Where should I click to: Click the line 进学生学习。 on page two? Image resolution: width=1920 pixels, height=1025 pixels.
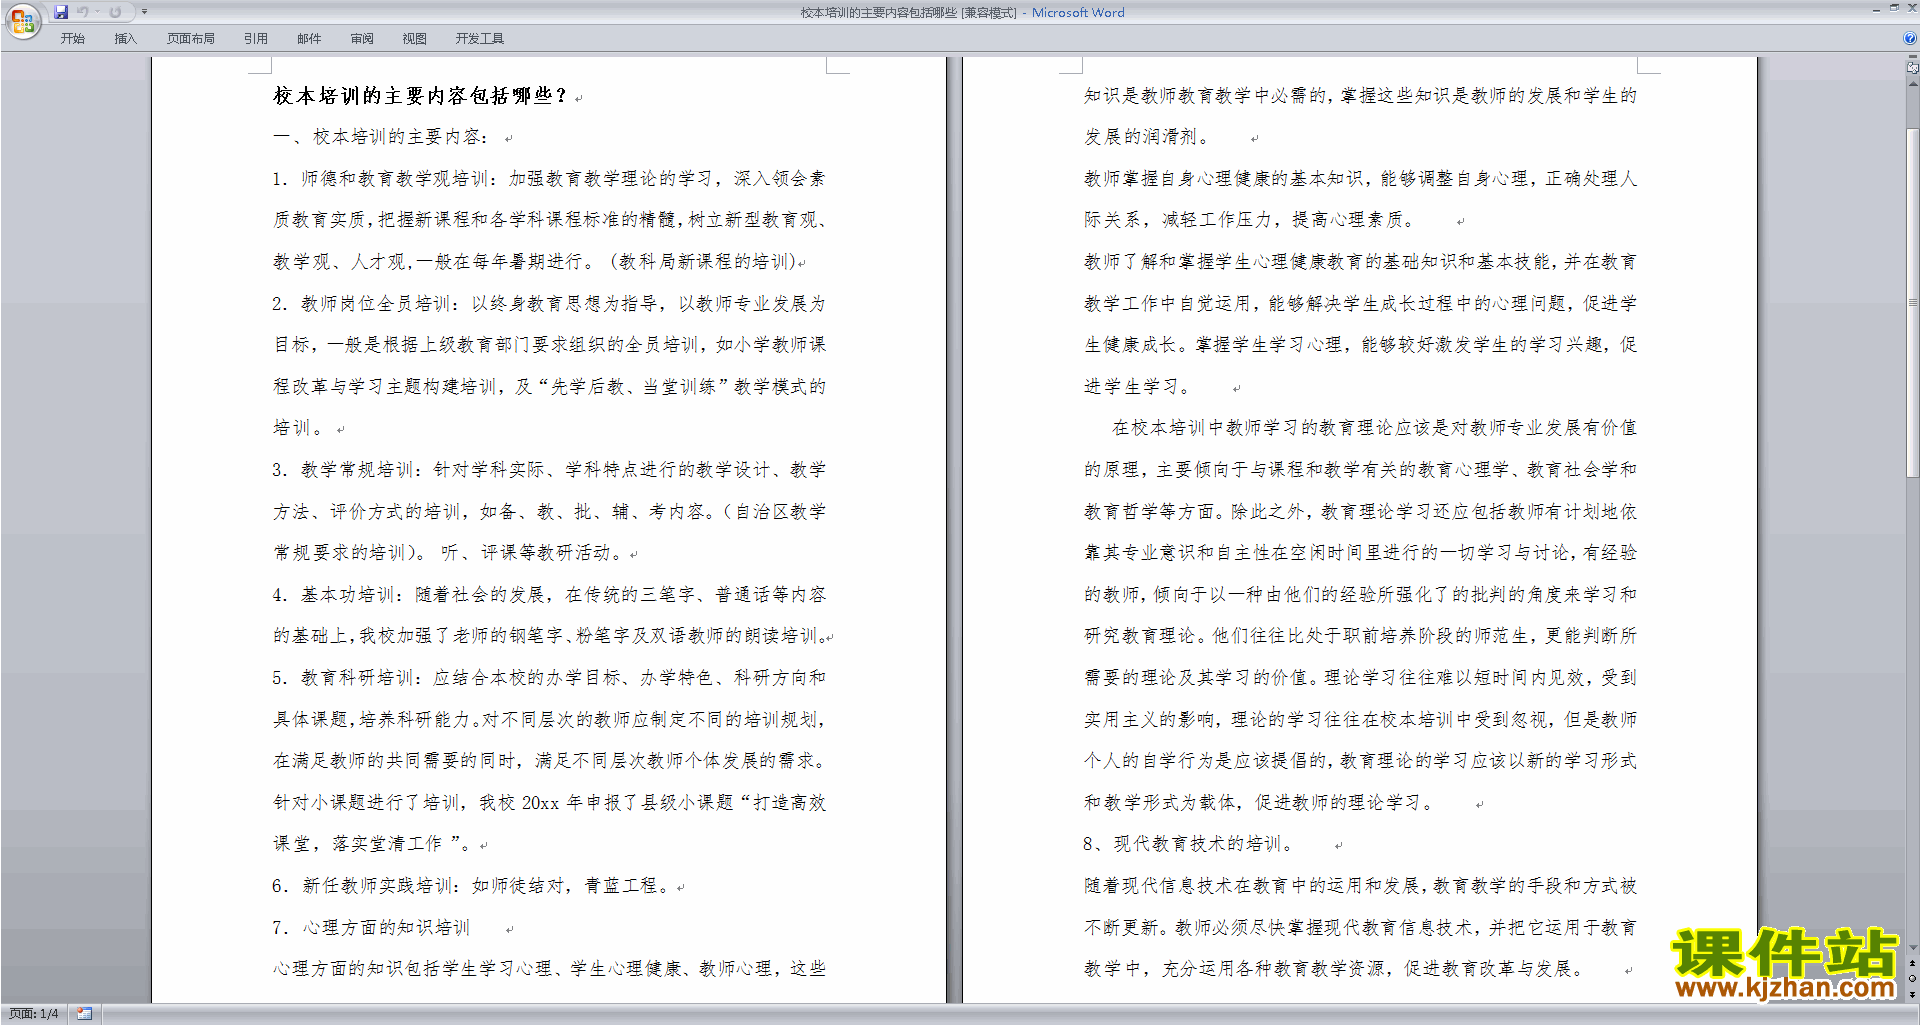point(1139,387)
